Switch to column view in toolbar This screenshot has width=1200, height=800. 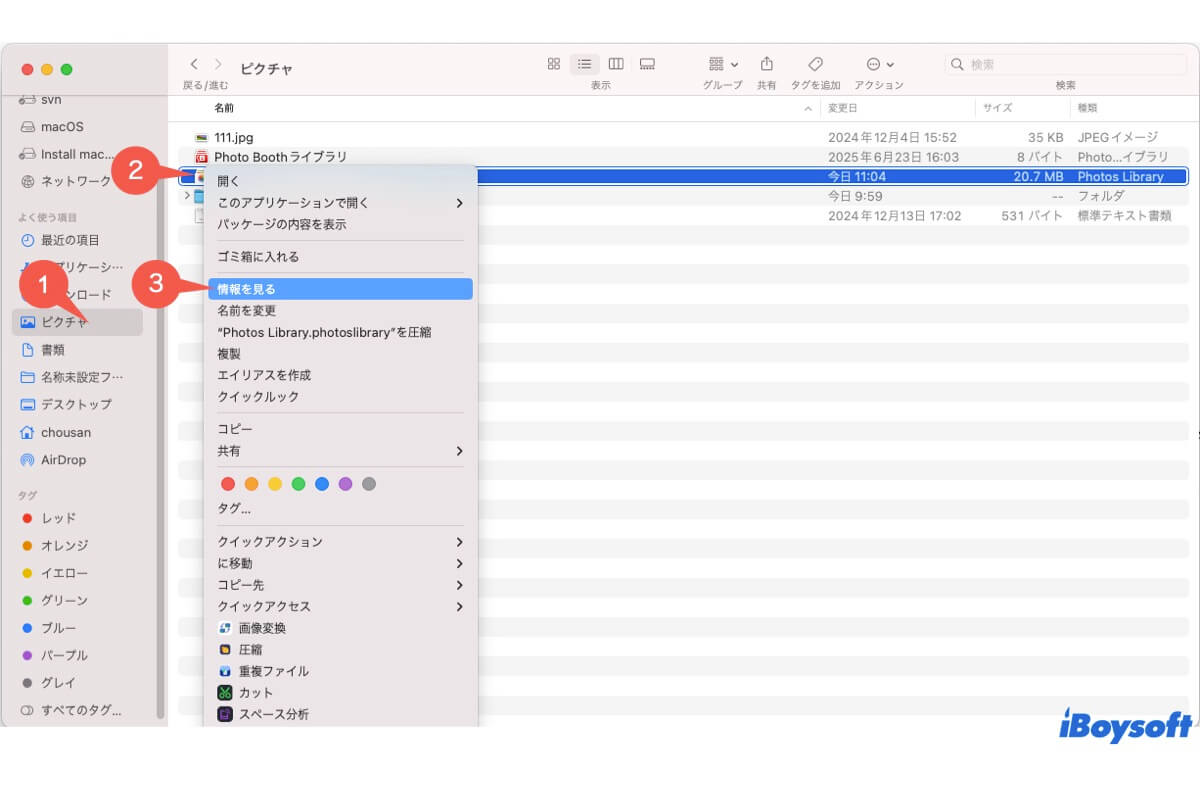pos(616,64)
